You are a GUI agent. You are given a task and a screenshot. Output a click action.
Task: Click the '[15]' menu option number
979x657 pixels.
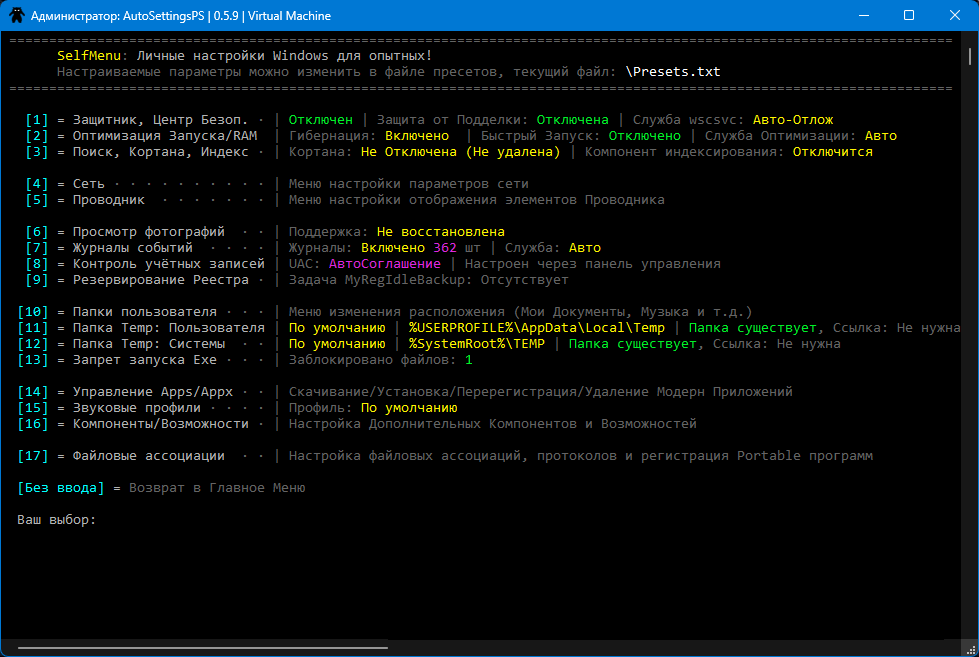(32, 408)
